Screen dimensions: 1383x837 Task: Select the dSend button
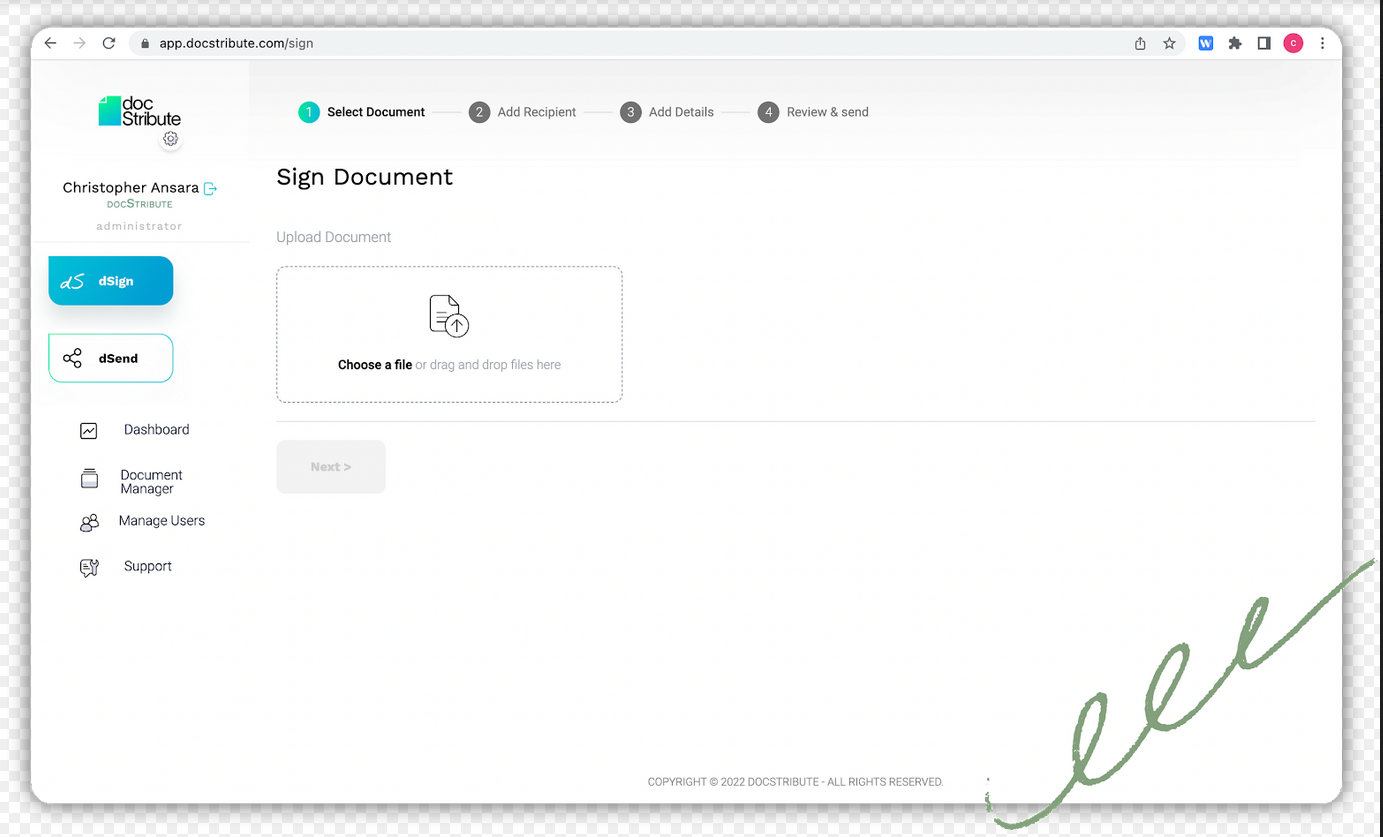click(x=111, y=358)
